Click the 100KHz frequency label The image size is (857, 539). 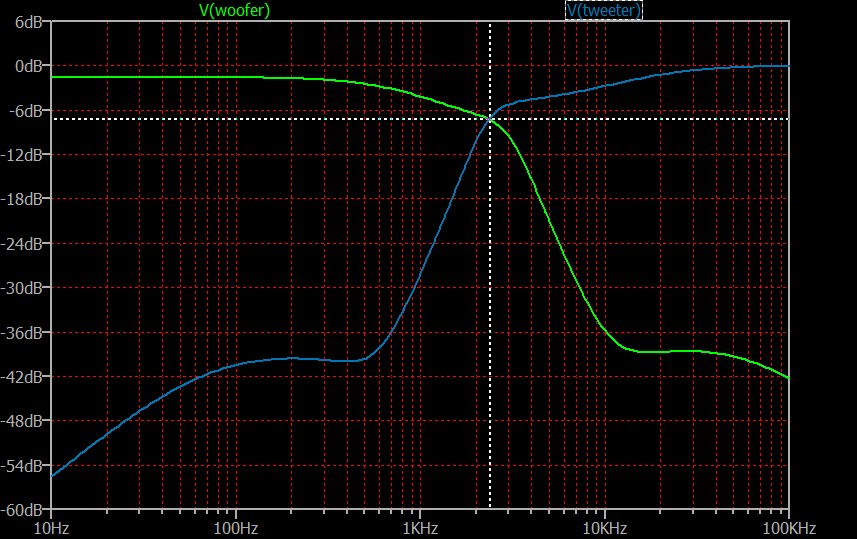click(x=789, y=529)
